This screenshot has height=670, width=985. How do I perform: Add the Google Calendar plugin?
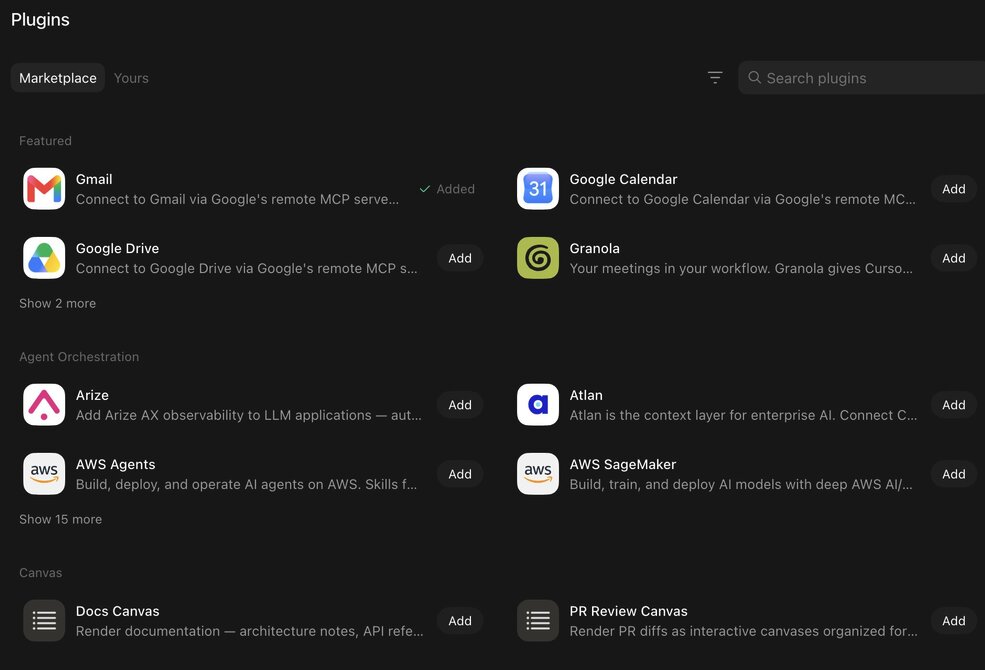click(954, 188)
